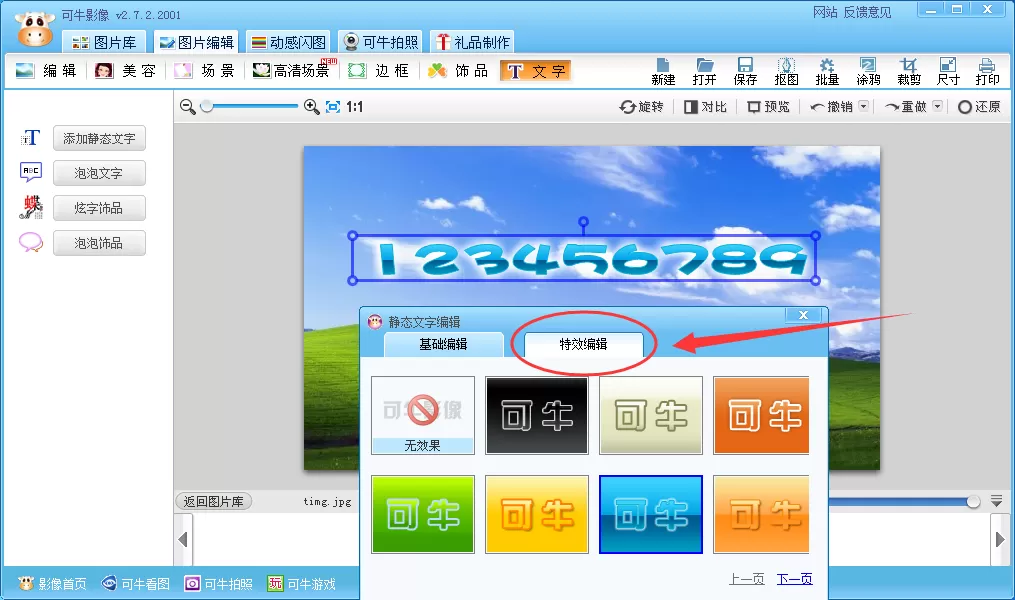Select the green text effect thumbnail

tap(423, 515)
